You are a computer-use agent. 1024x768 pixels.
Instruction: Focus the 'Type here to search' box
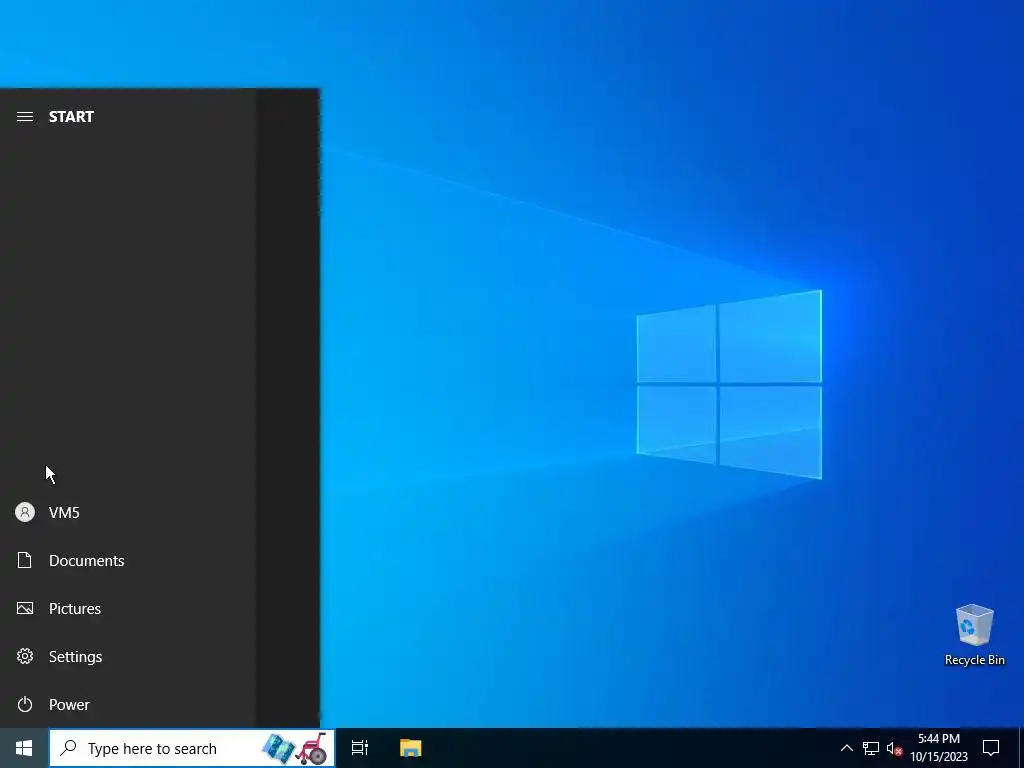click(191, 748)
